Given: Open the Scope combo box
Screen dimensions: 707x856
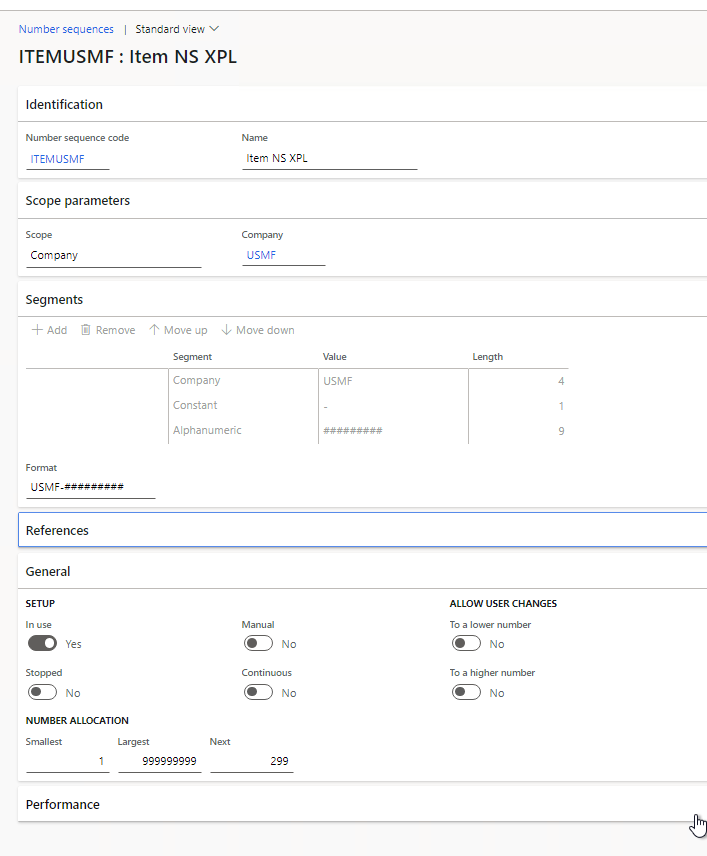Looking at the screenshot, I should (x=114, y=255).
